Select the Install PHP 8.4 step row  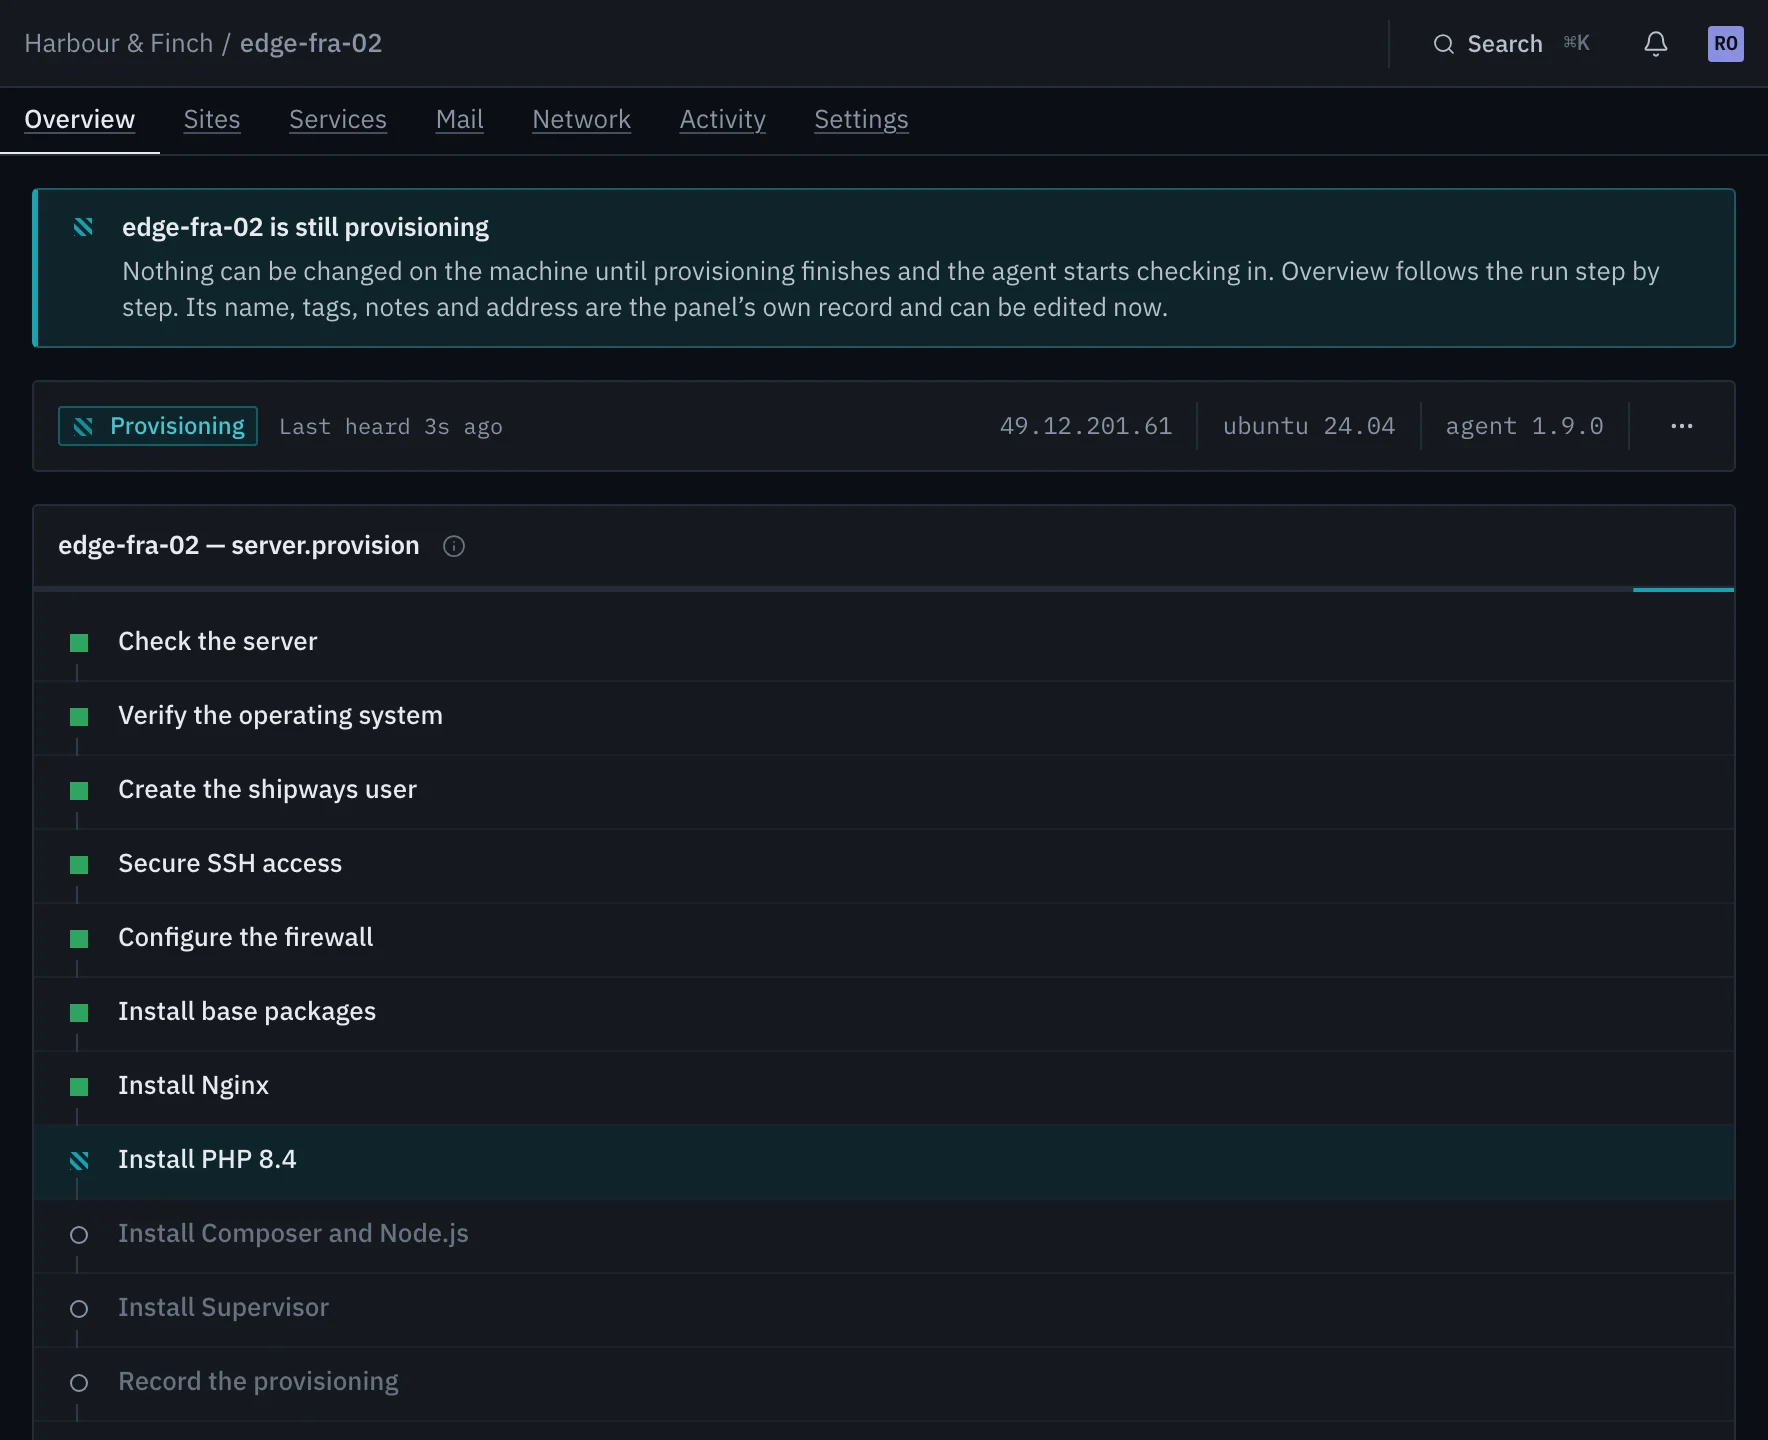click(x=884, y=1161)
